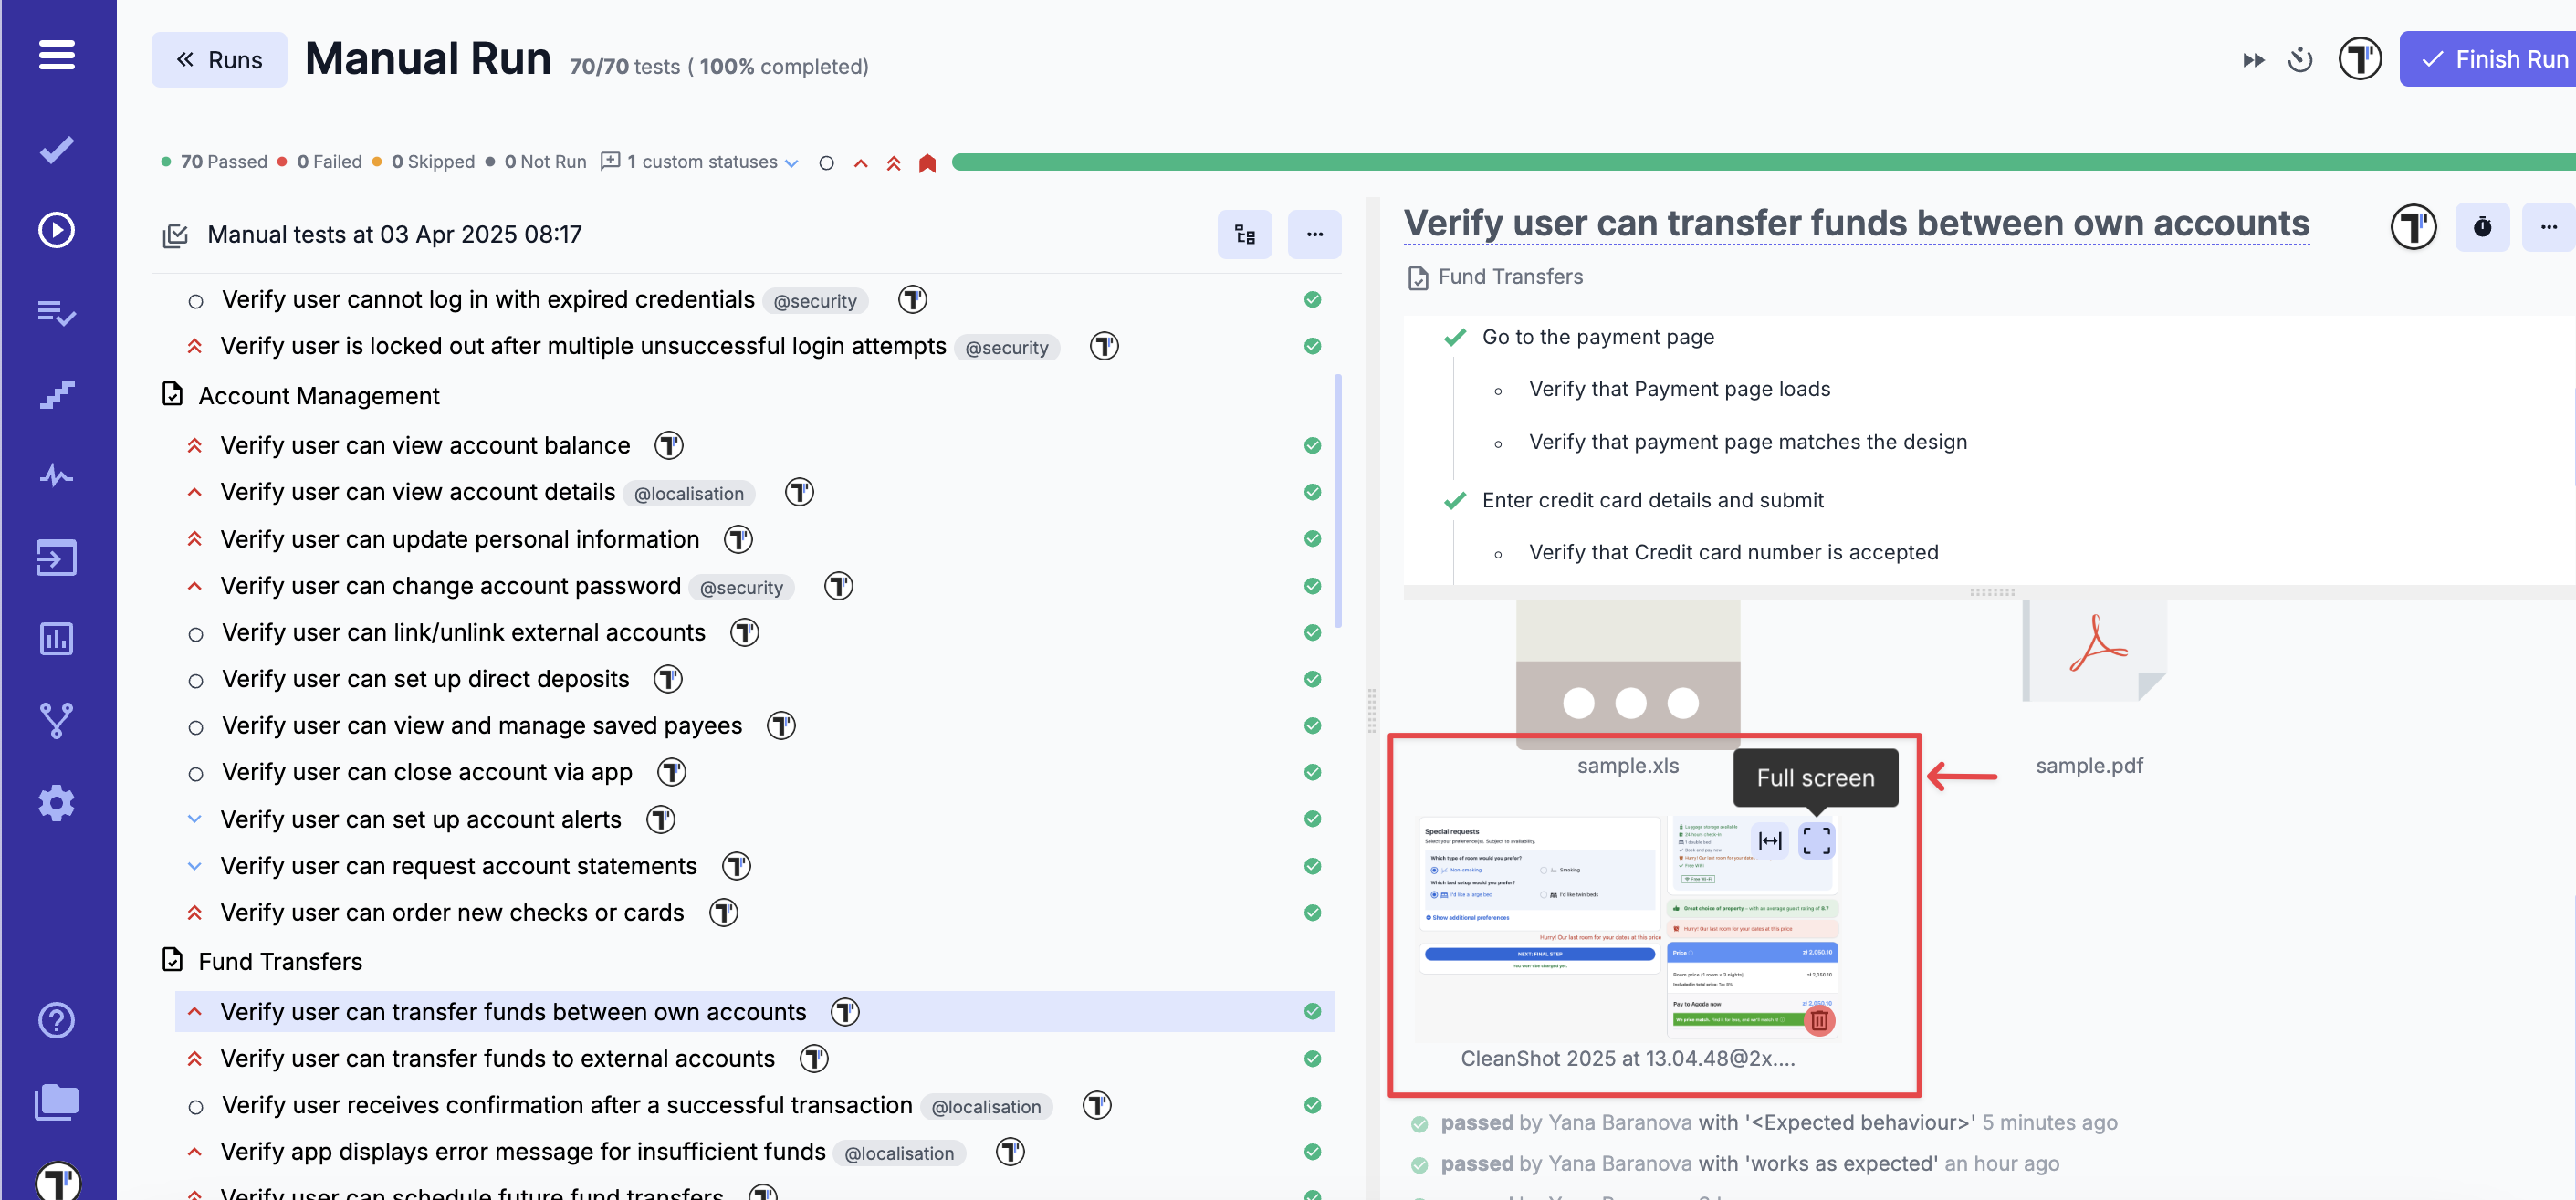This screenshot has height=1200, width=2576.
Task: Open the three-dots menu beside test title
Action: click(x=2547, y=228)
